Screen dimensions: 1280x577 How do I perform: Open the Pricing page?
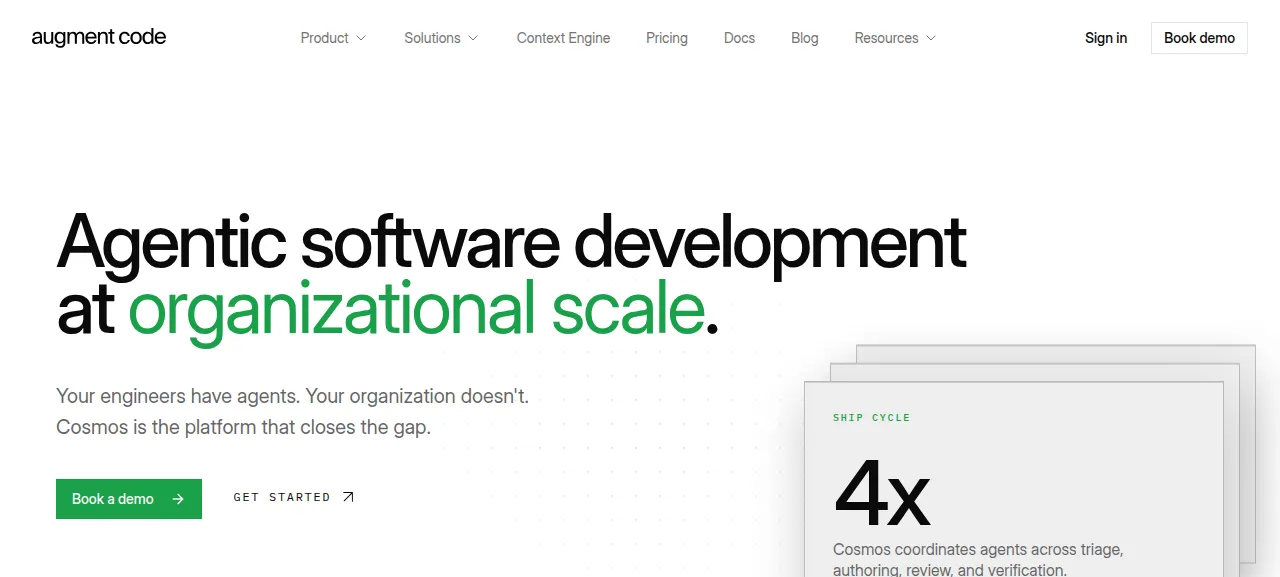tap(667, 38)
